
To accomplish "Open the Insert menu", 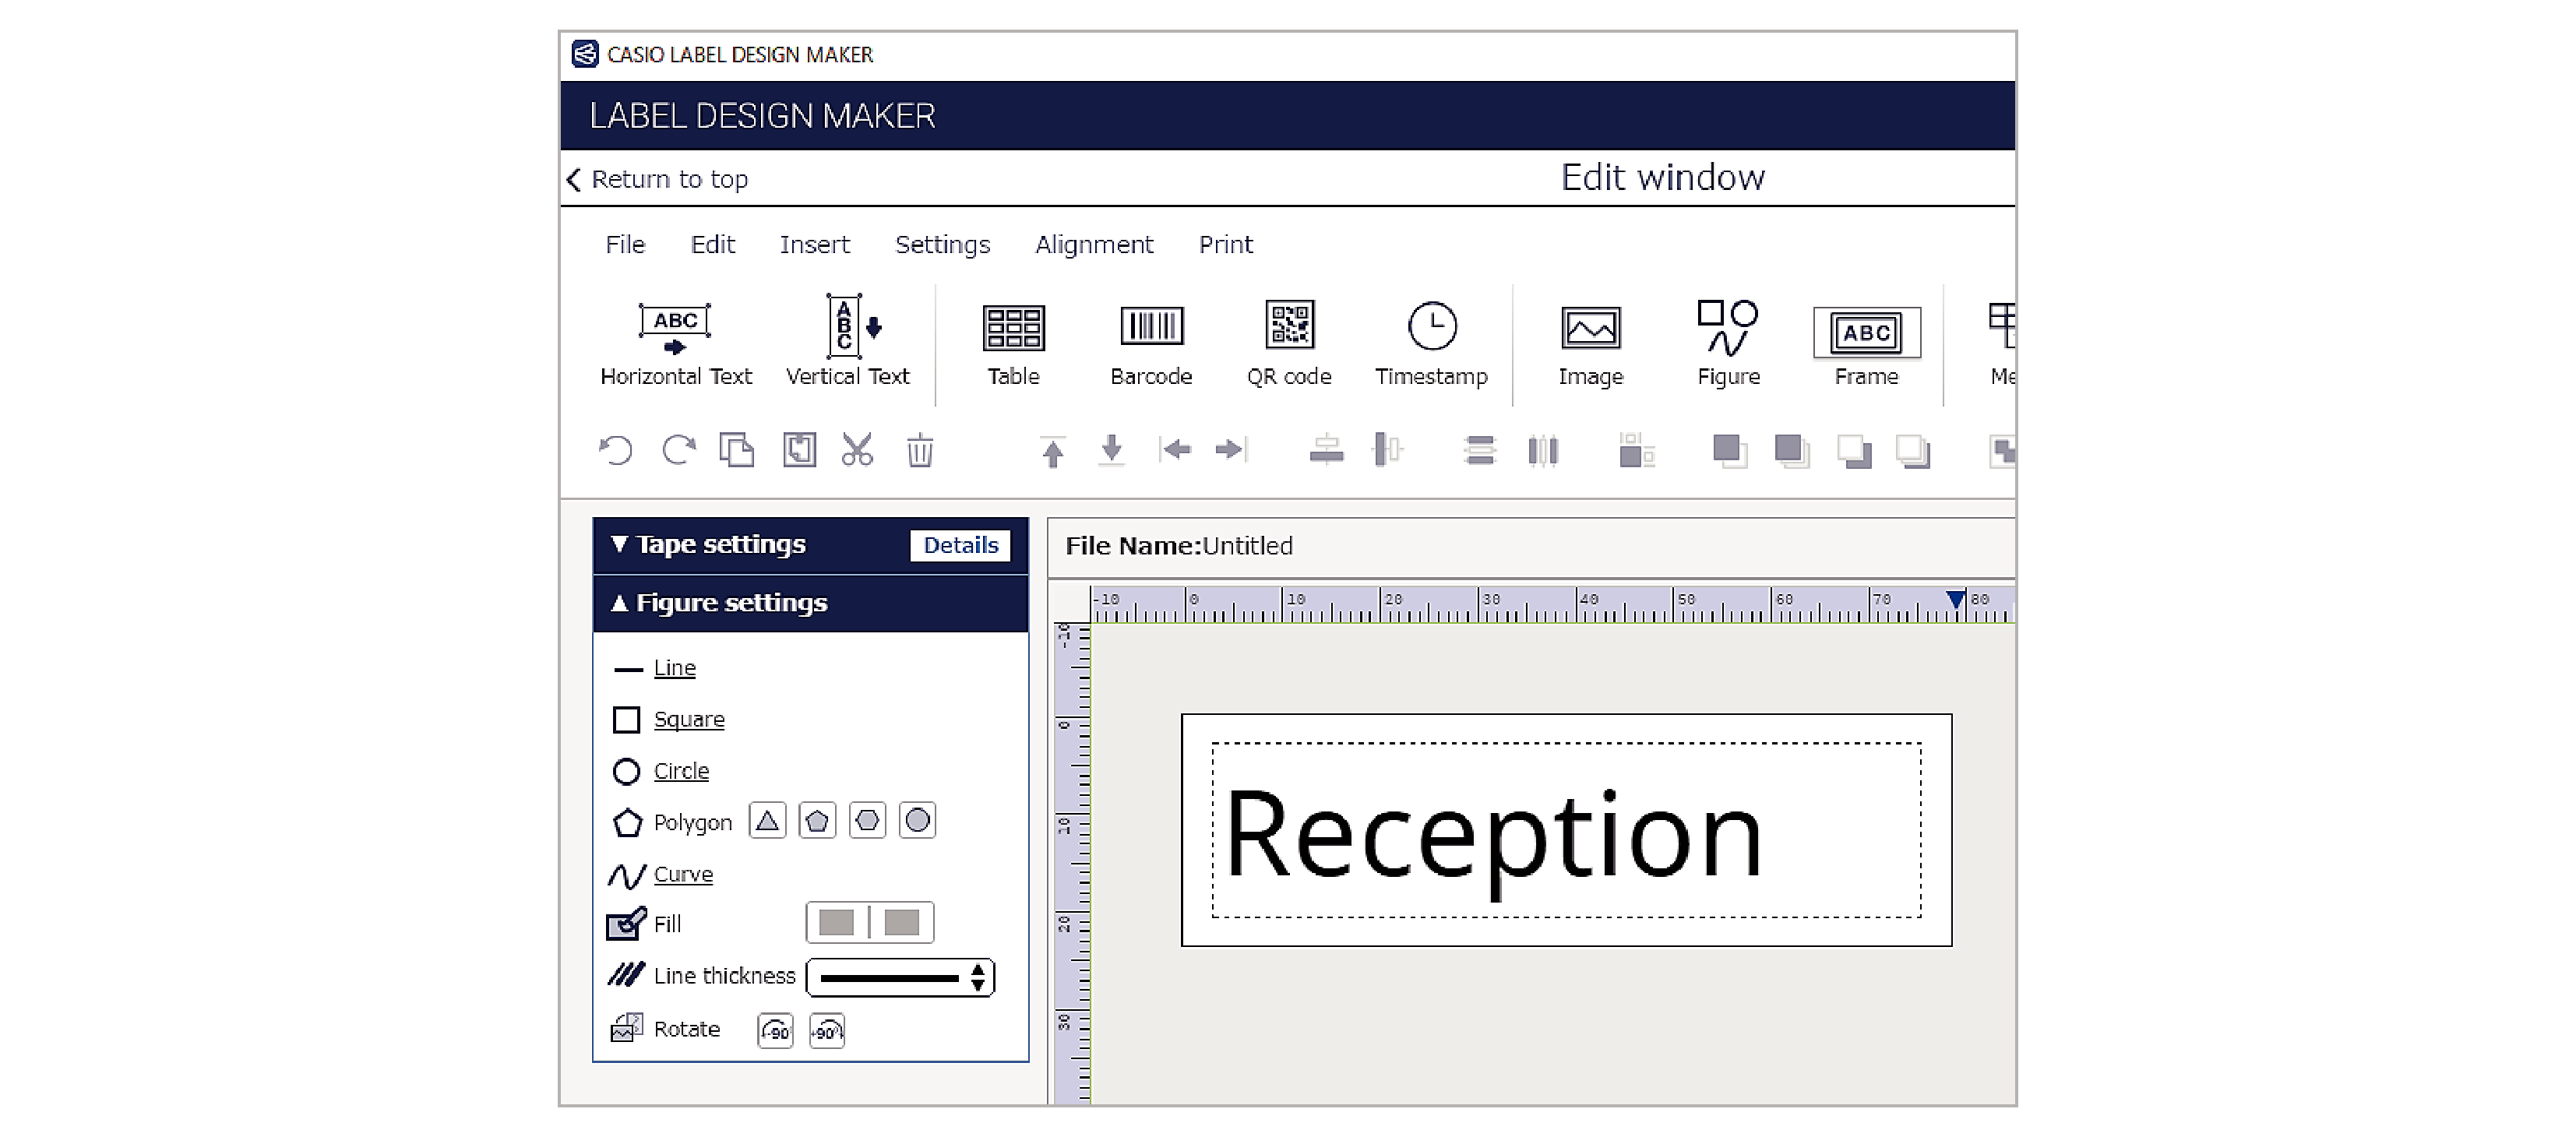I will (814, 244).
